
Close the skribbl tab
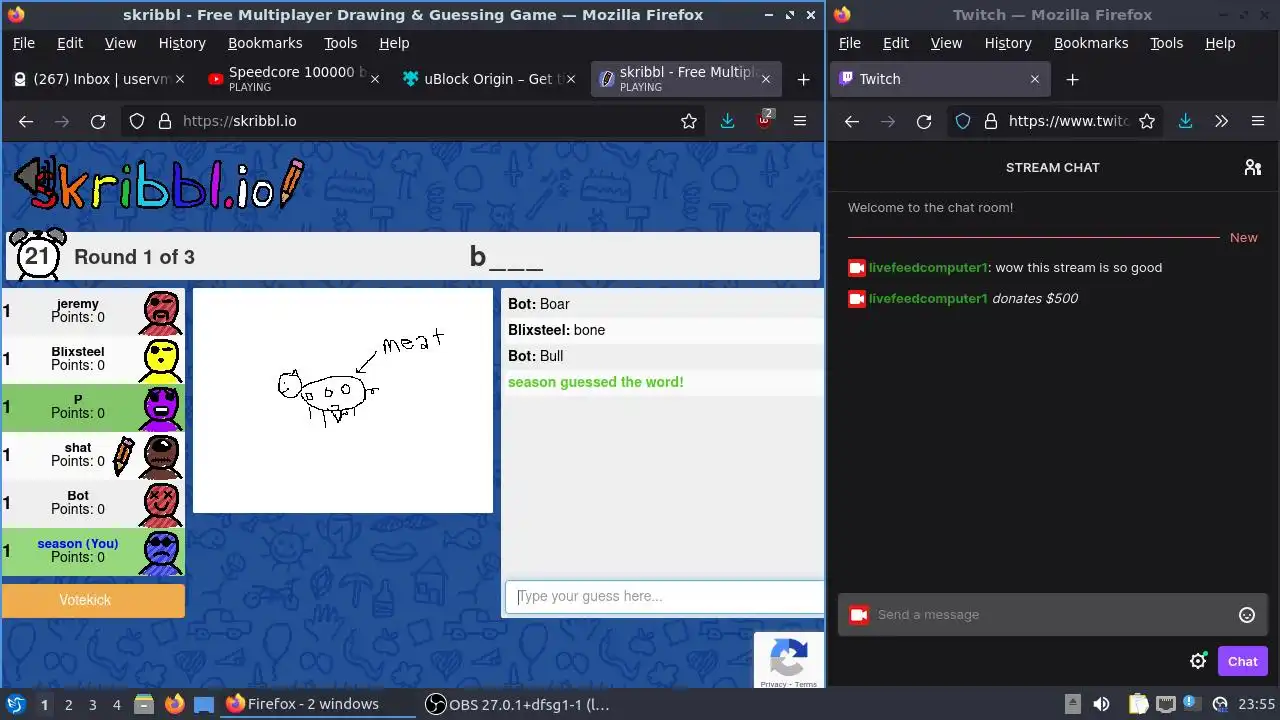click(x=766, y=79)
